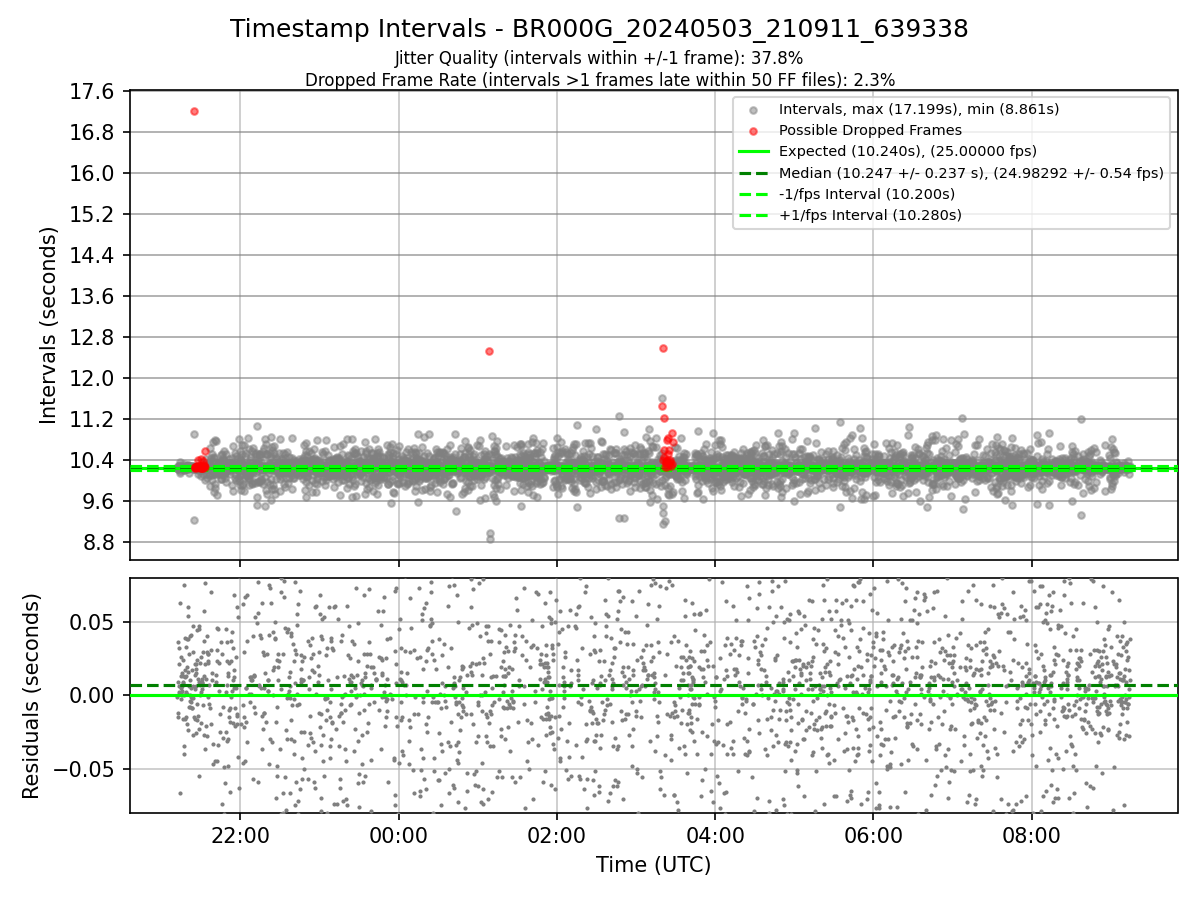This screenshot has width=1200, height=900.
Task: Click the 'Intervals (seconds)' y-axis label
Action: point(48,324)
